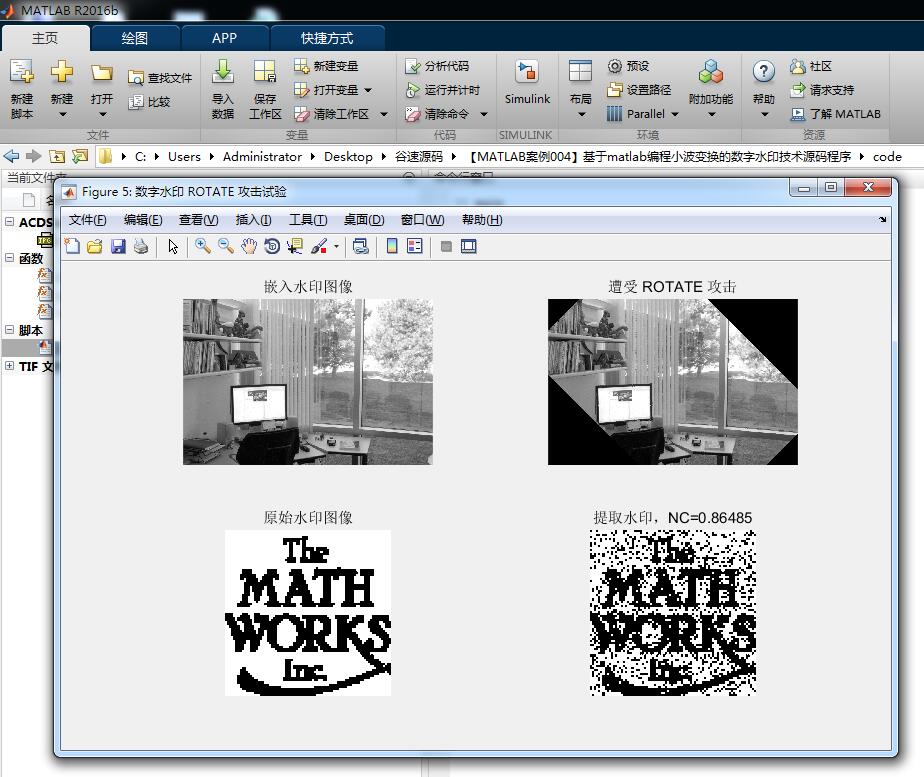Screen dimensions: 924x777
Task: Open the 插入(I) menu in Figure 5
Action: click(x=253, y=220)
